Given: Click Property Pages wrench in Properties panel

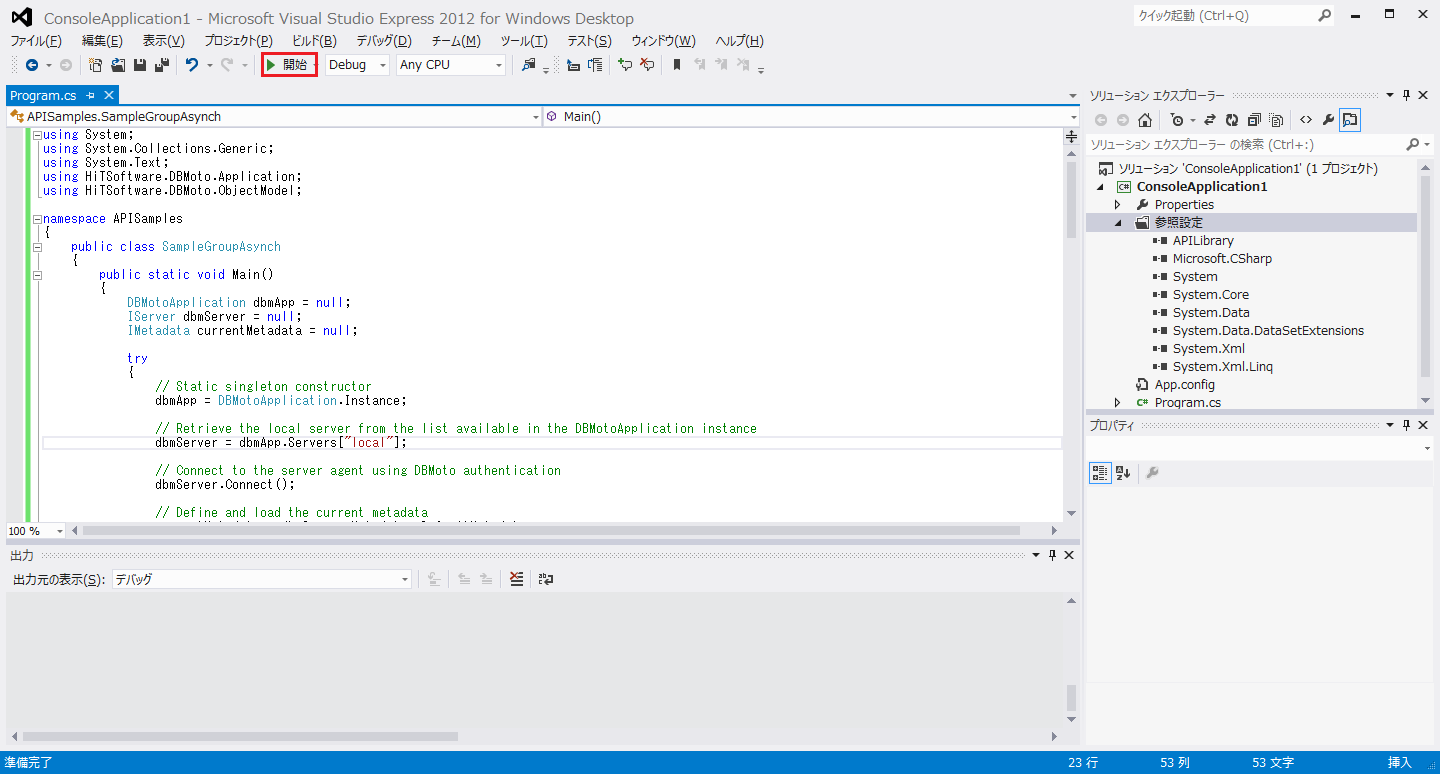Looking at the screenshot, I should (1152, 473).
